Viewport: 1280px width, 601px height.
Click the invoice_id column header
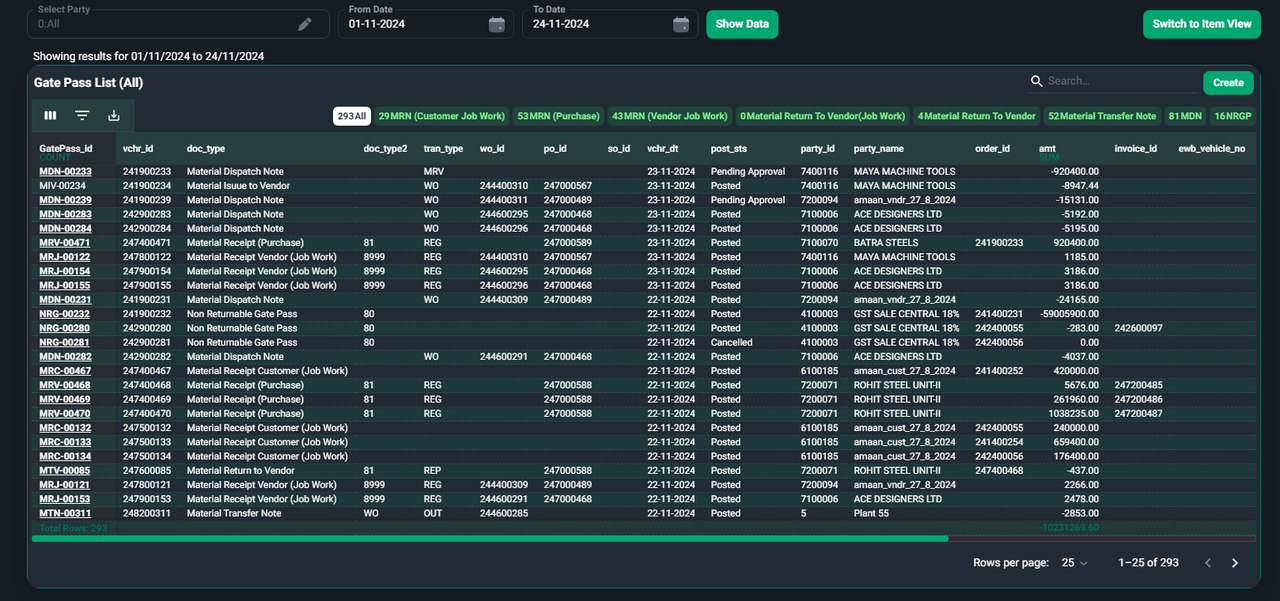pos(1136,148)
